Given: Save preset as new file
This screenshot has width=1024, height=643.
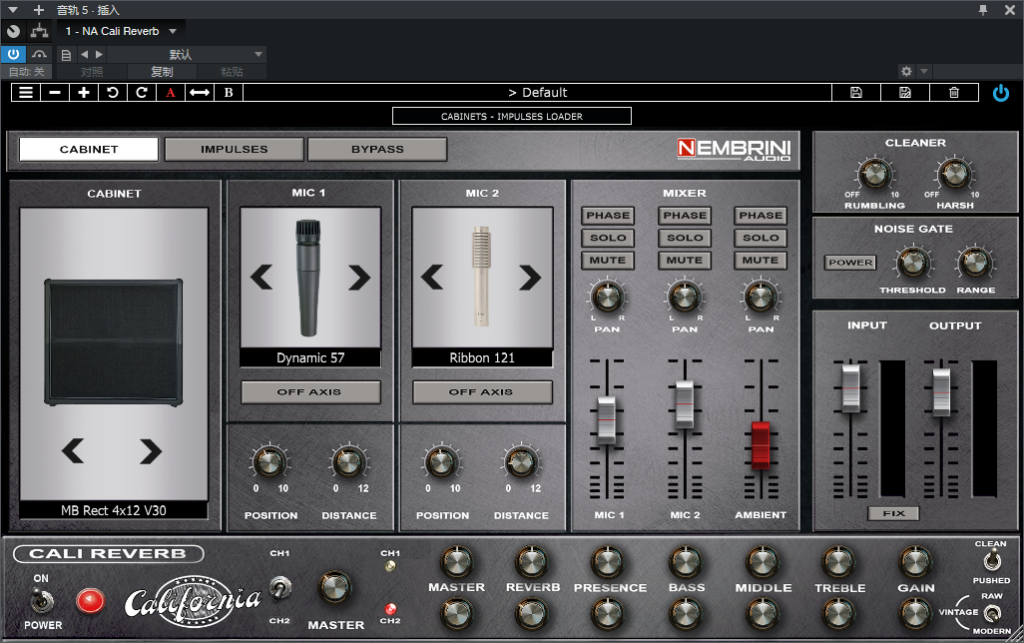Looking at the screenshot, I should pyautogui.click(x=905, y=93).
